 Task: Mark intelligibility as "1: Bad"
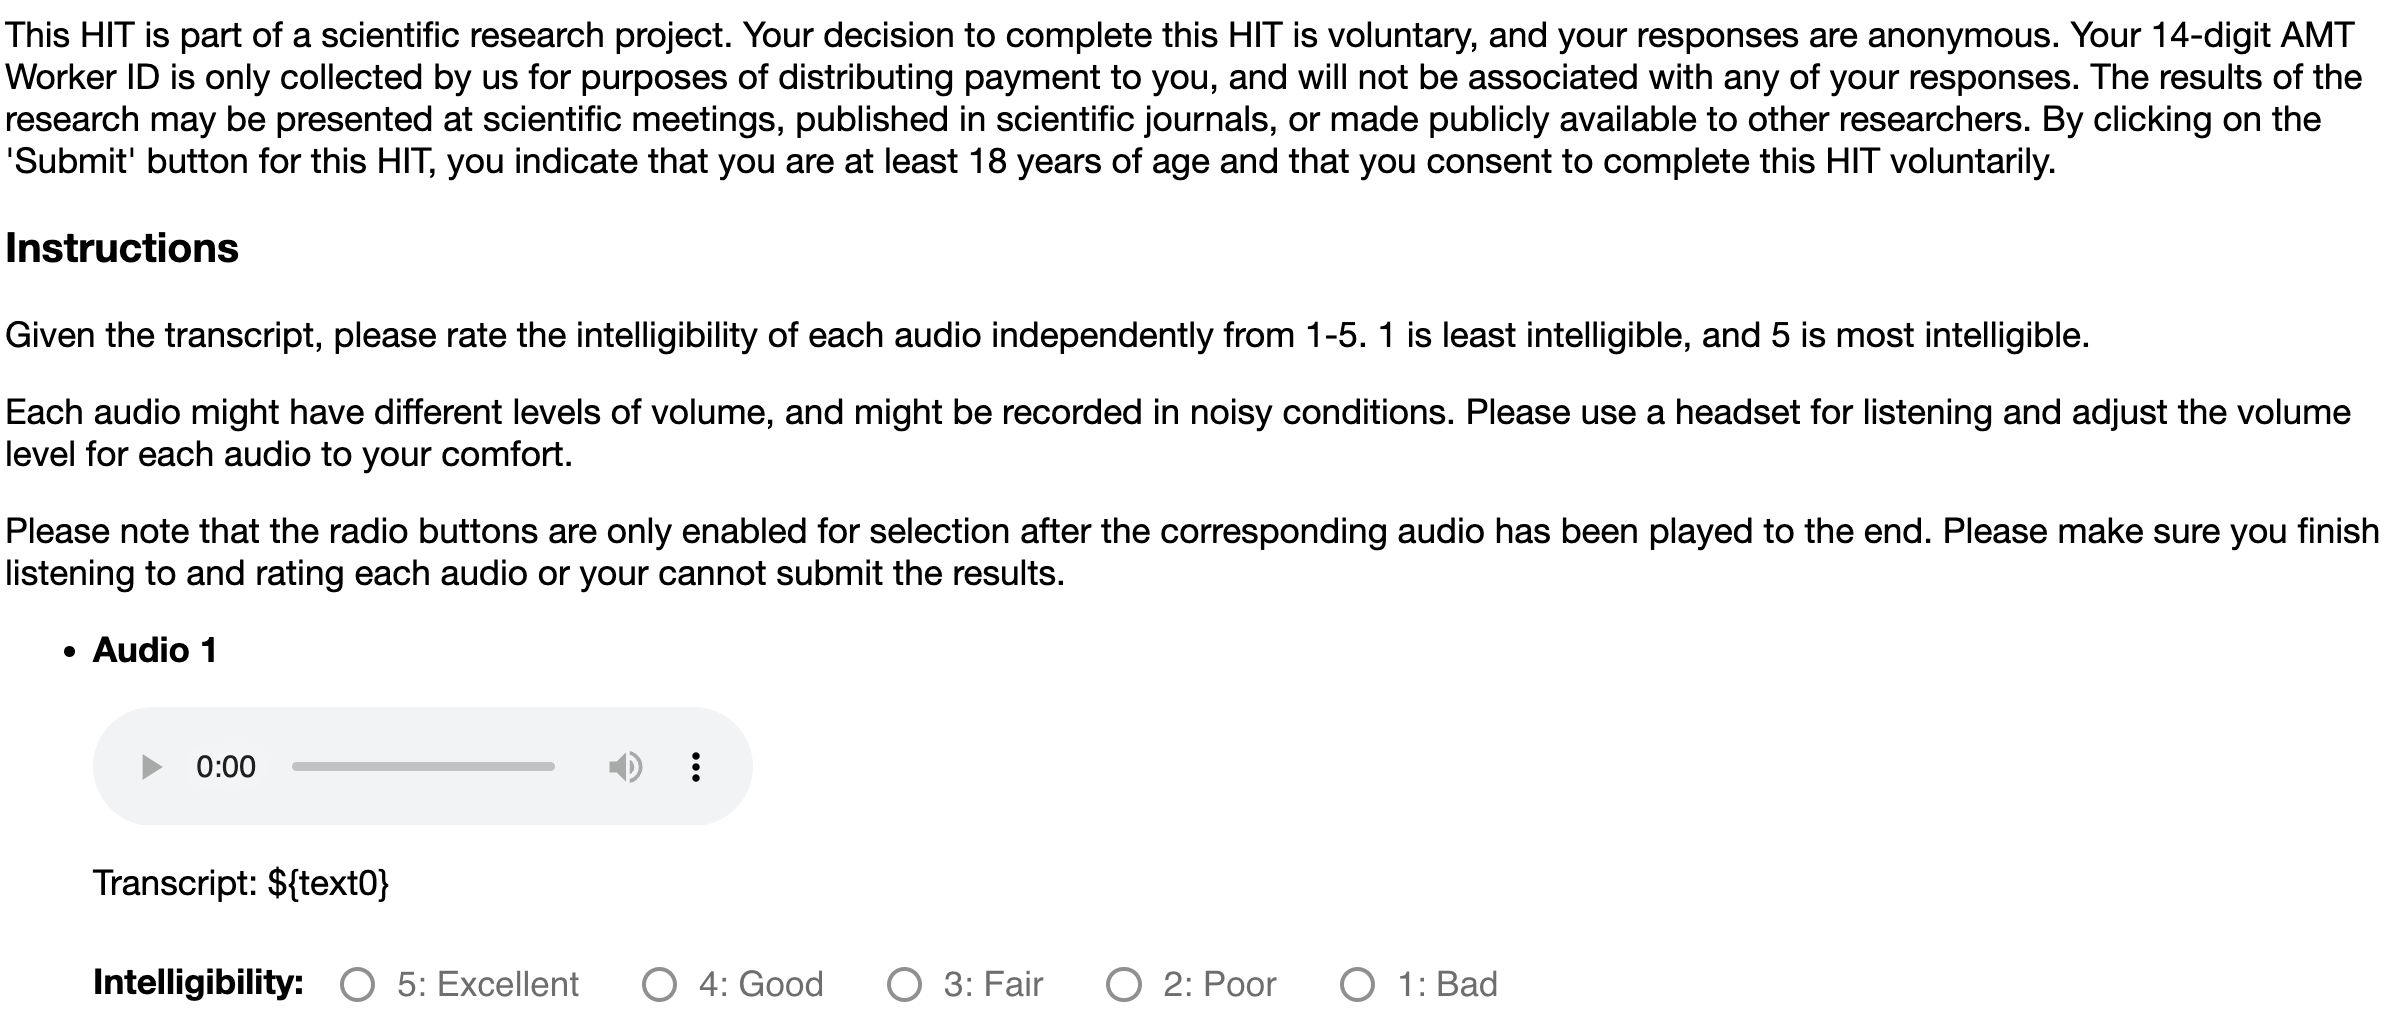tap(1357, 985)
